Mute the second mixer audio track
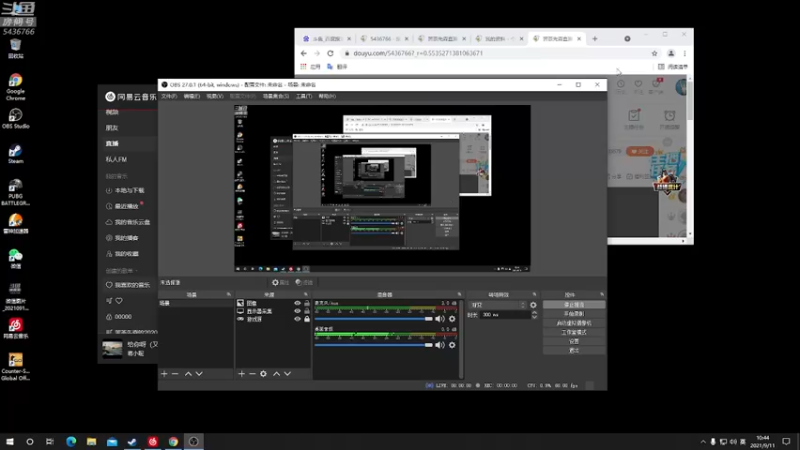The width and height of the screenshot is (800, 450). [440, 345]
